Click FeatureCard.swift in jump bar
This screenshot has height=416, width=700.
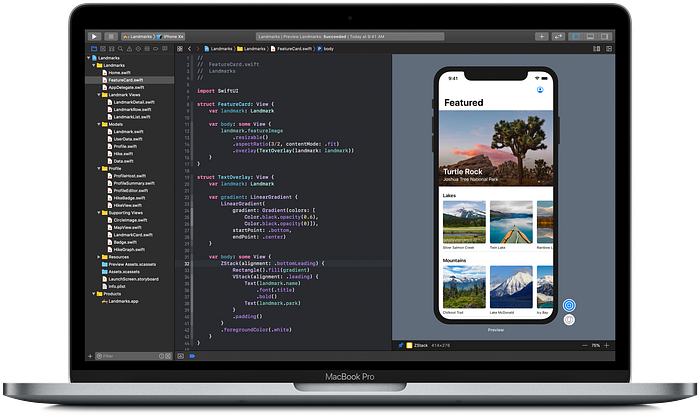click(291, 49)
